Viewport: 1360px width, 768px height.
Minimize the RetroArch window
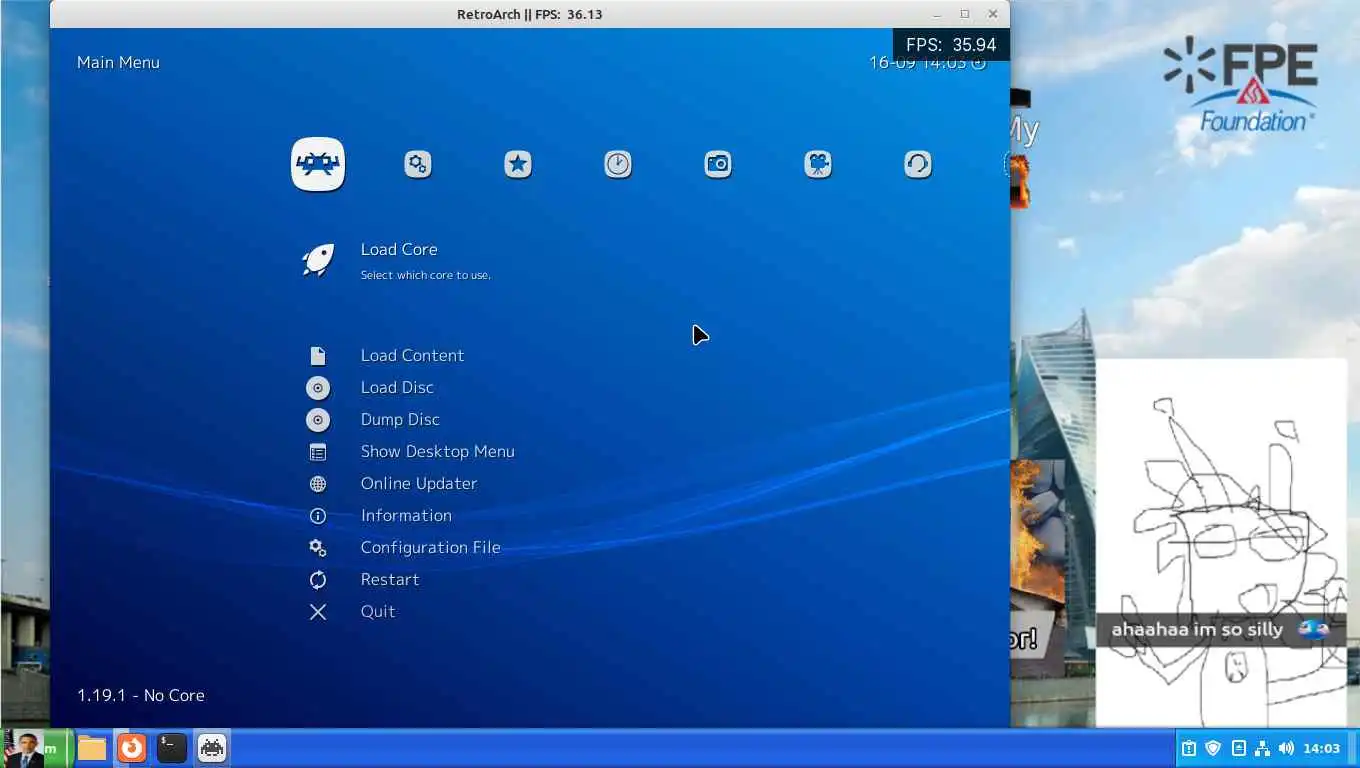[x=937, y=14]
